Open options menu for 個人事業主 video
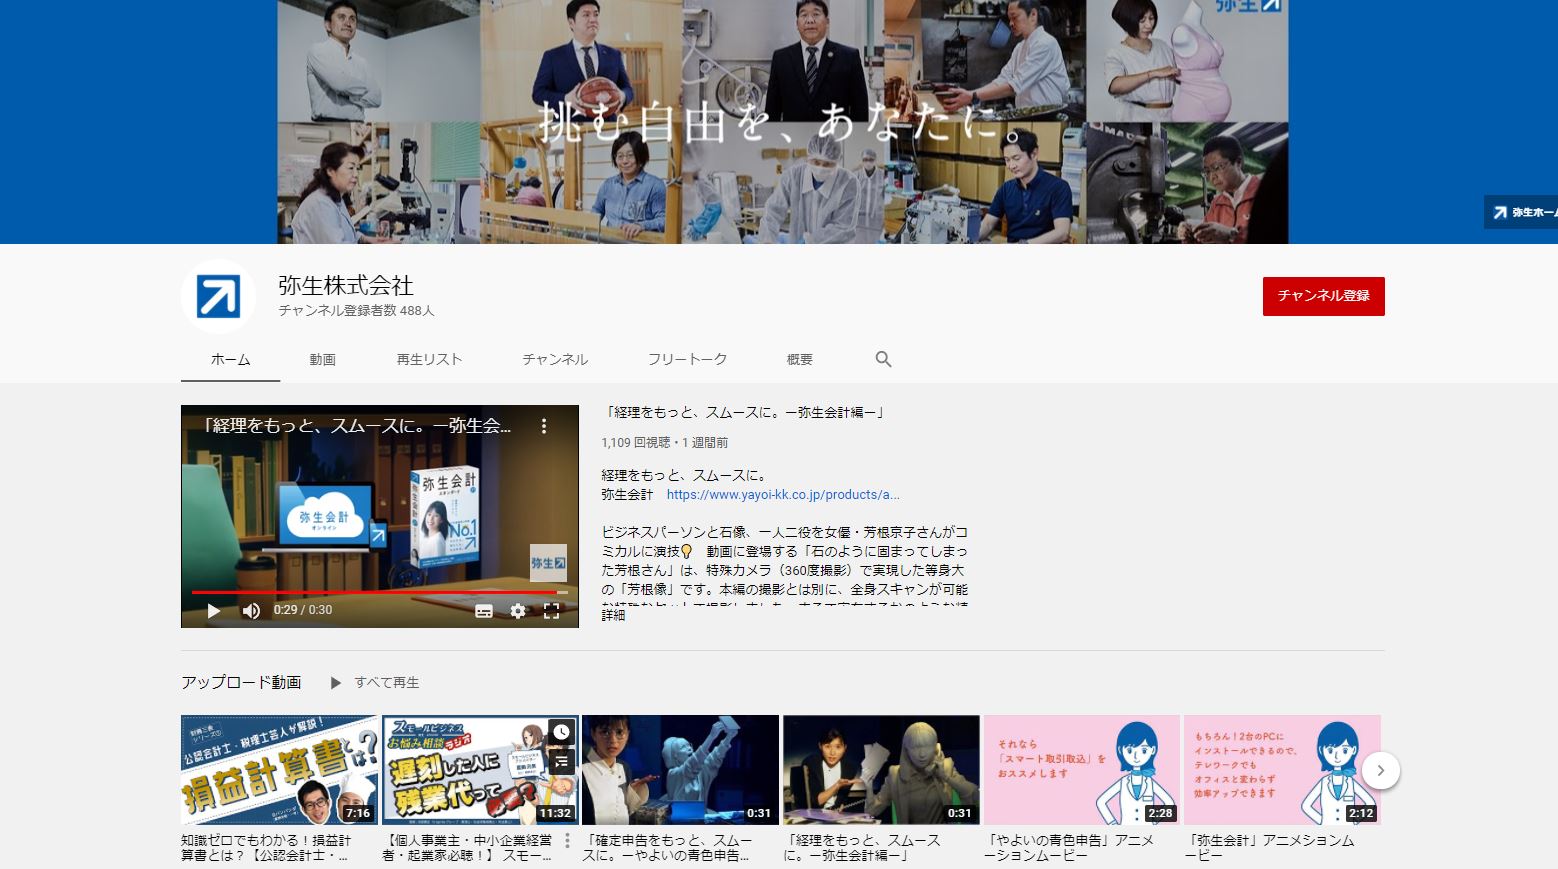The image size is (1558, 869). 568,840
